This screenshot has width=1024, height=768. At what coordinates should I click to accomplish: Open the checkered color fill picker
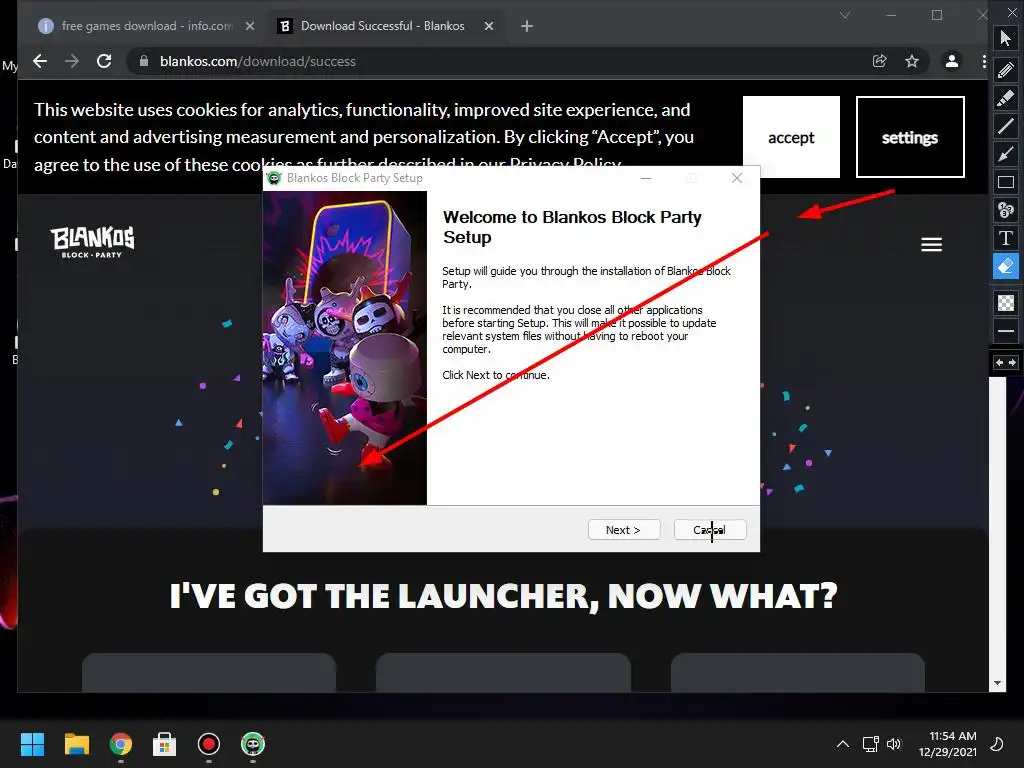coord(1006,302)
